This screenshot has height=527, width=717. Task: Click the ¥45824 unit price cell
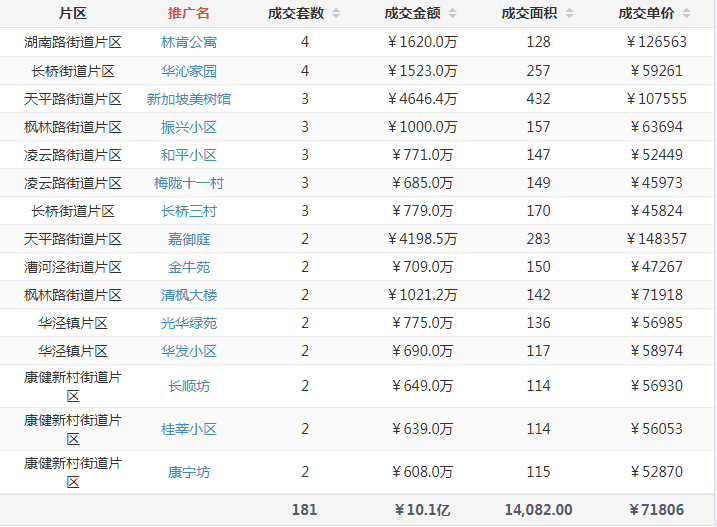(656, 211)
